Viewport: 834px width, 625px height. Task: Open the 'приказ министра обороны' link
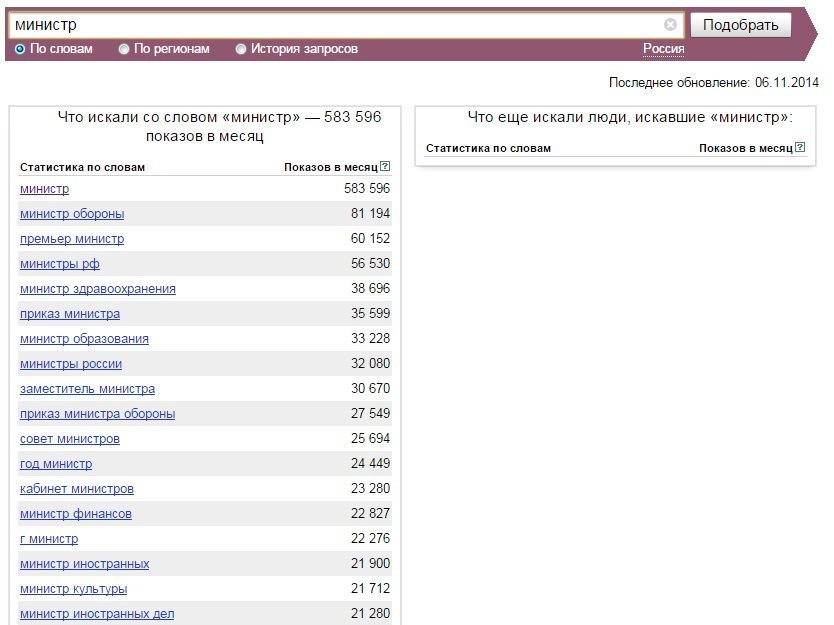coord(98,414)
